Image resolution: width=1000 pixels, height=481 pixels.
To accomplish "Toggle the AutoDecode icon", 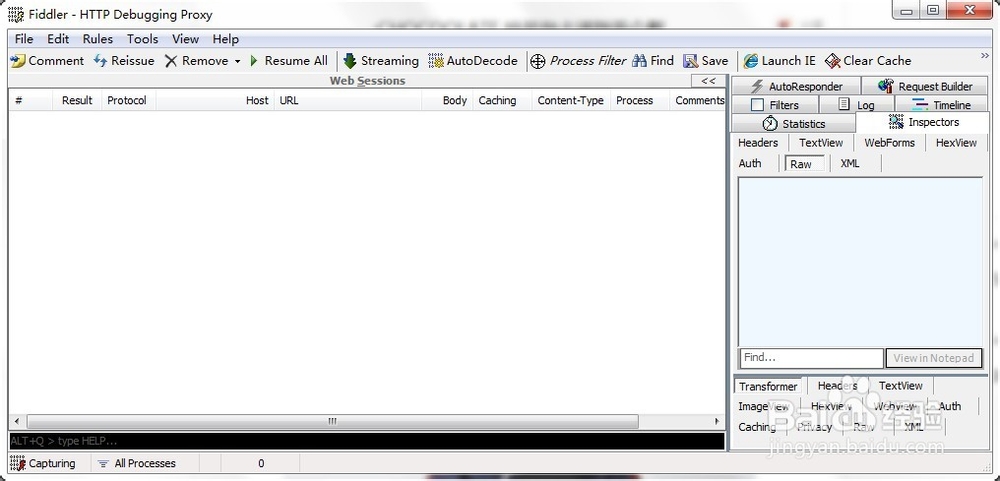I will [436, 61].
